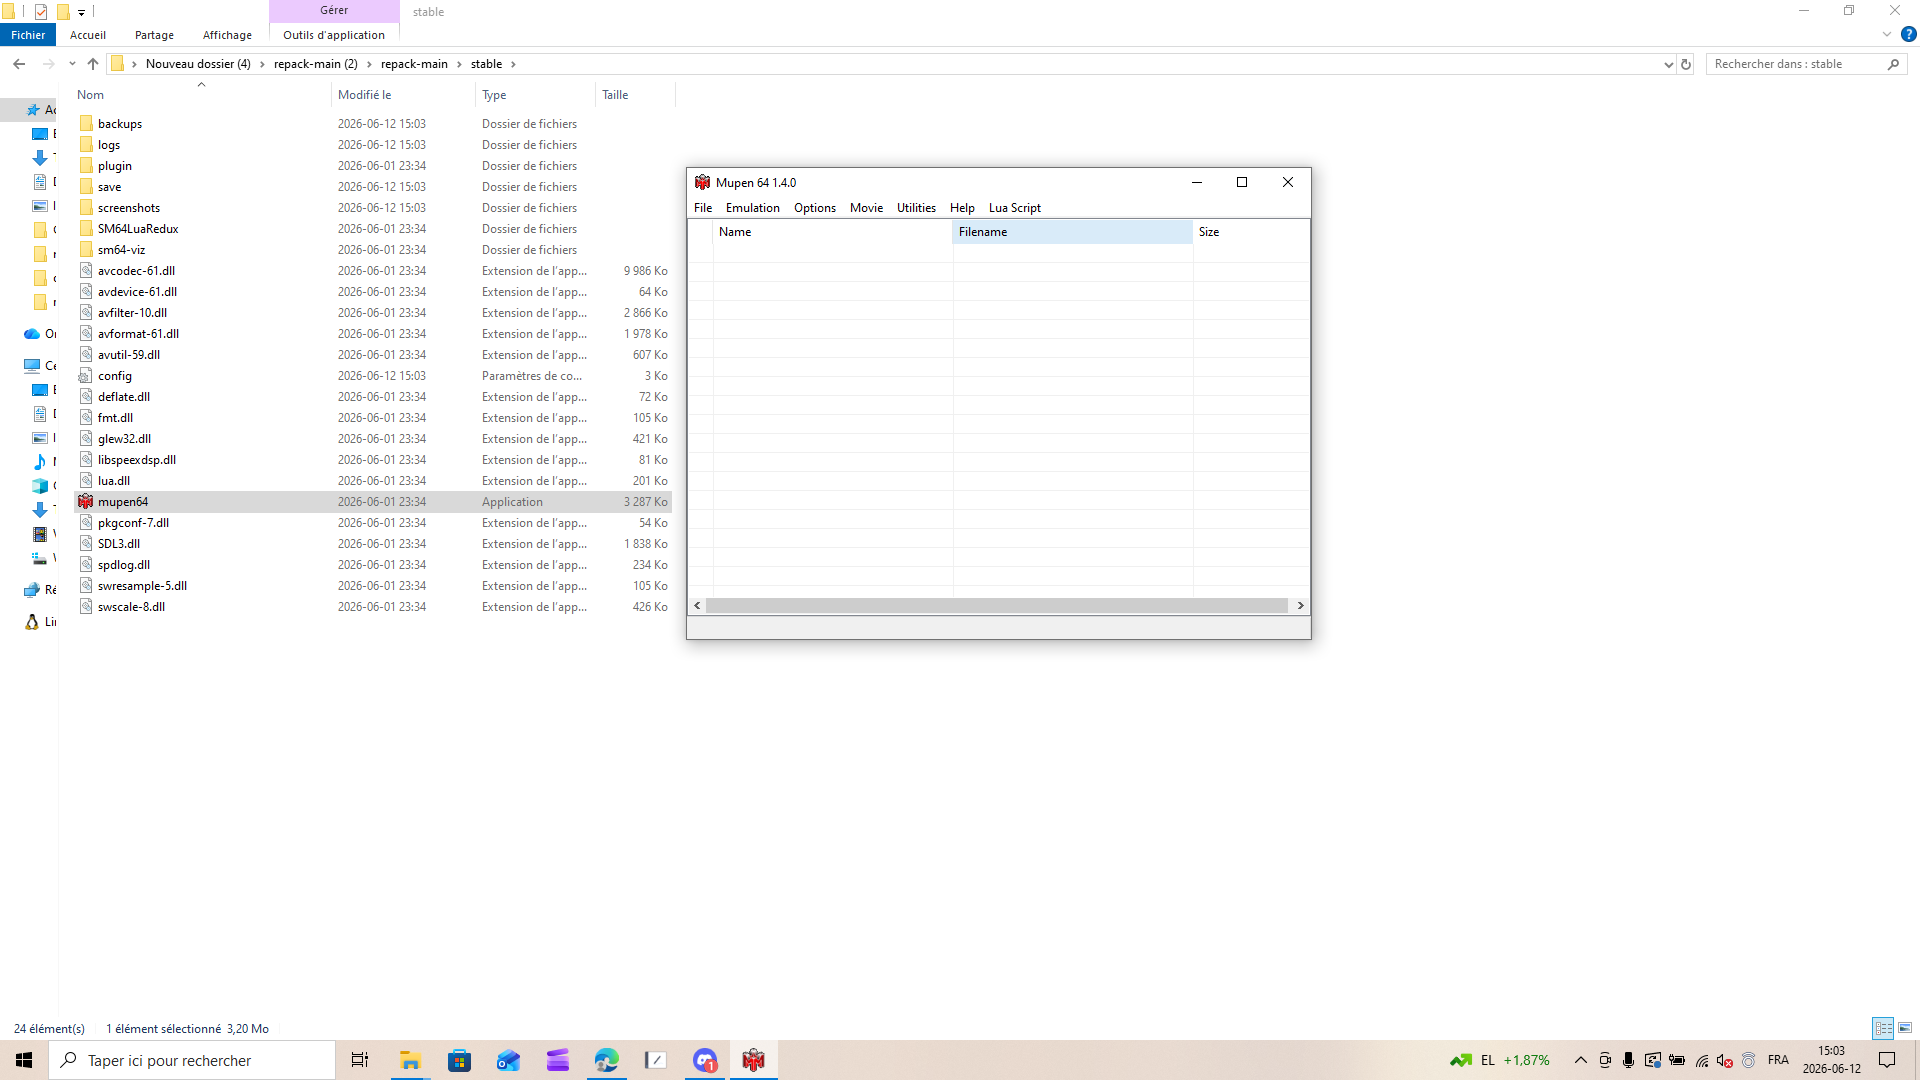This screenshot has width=1920, height=1080.
Task: Expand the chevron after repack-main (2)
Action: tap(369, 64)
